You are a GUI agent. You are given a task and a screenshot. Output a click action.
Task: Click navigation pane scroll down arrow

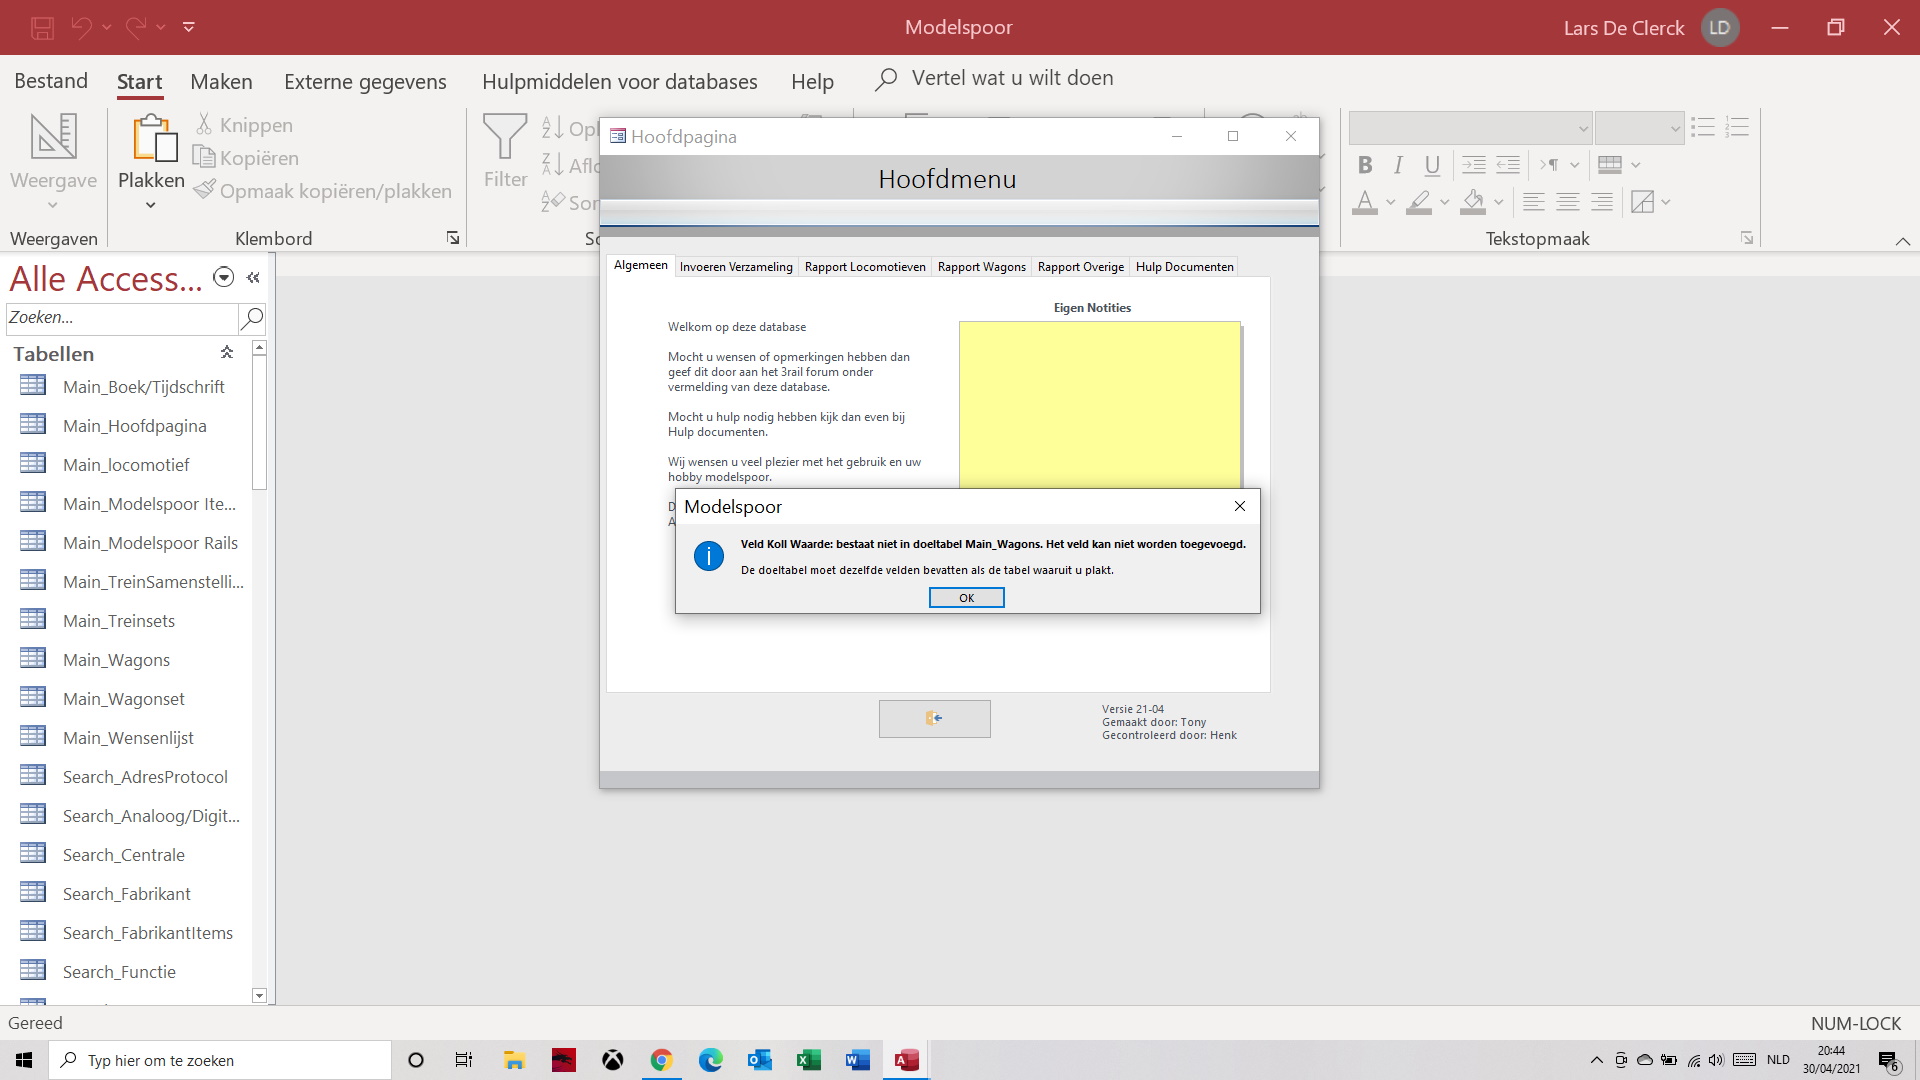coord(260,995)
